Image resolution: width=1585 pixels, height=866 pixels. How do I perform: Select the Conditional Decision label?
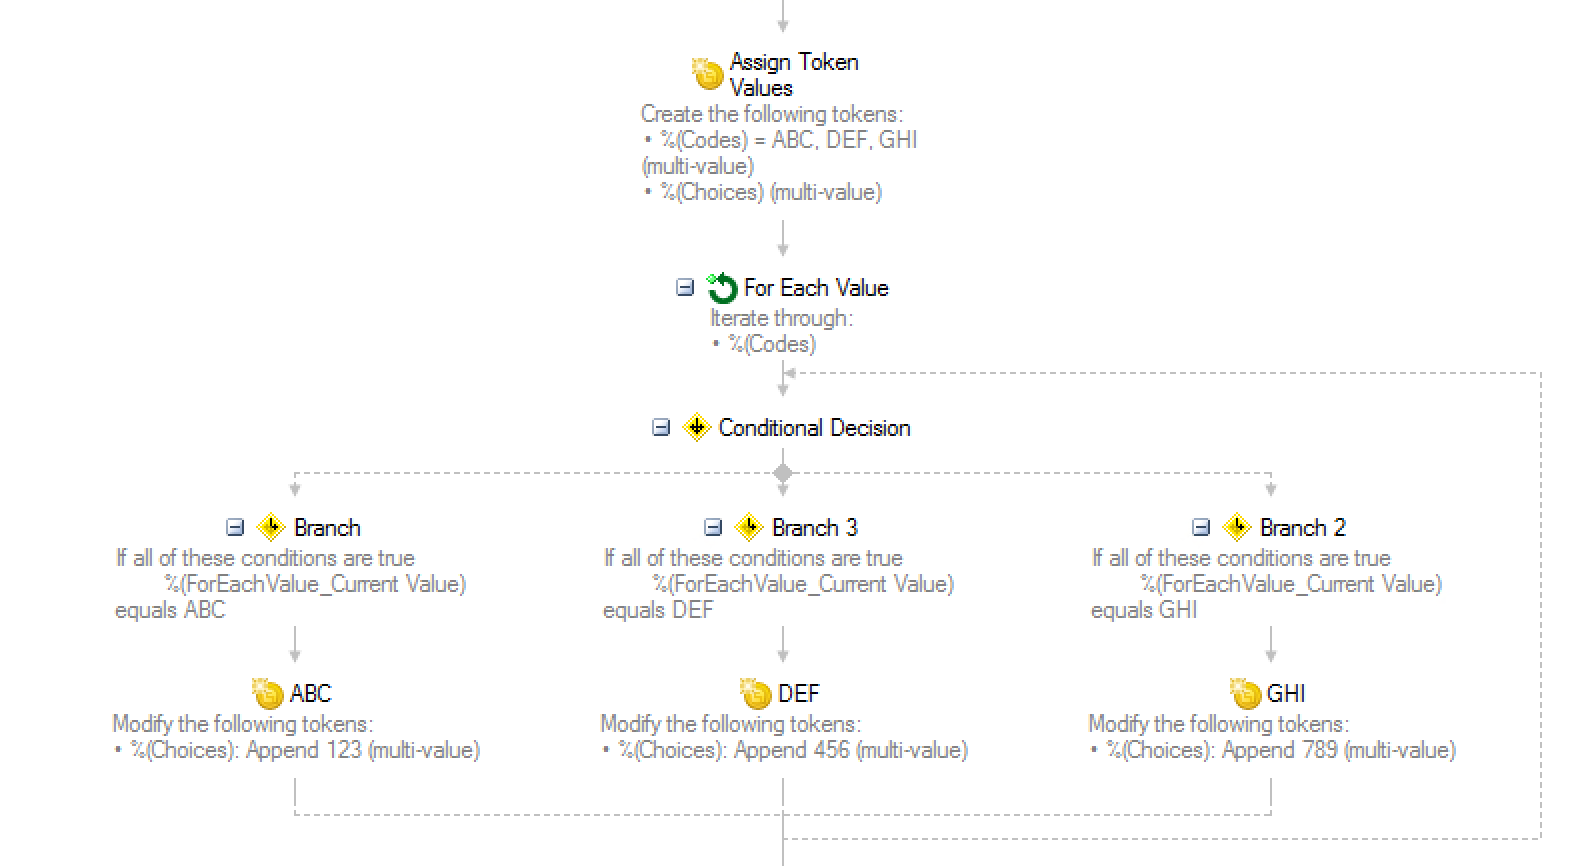(814, 428)
